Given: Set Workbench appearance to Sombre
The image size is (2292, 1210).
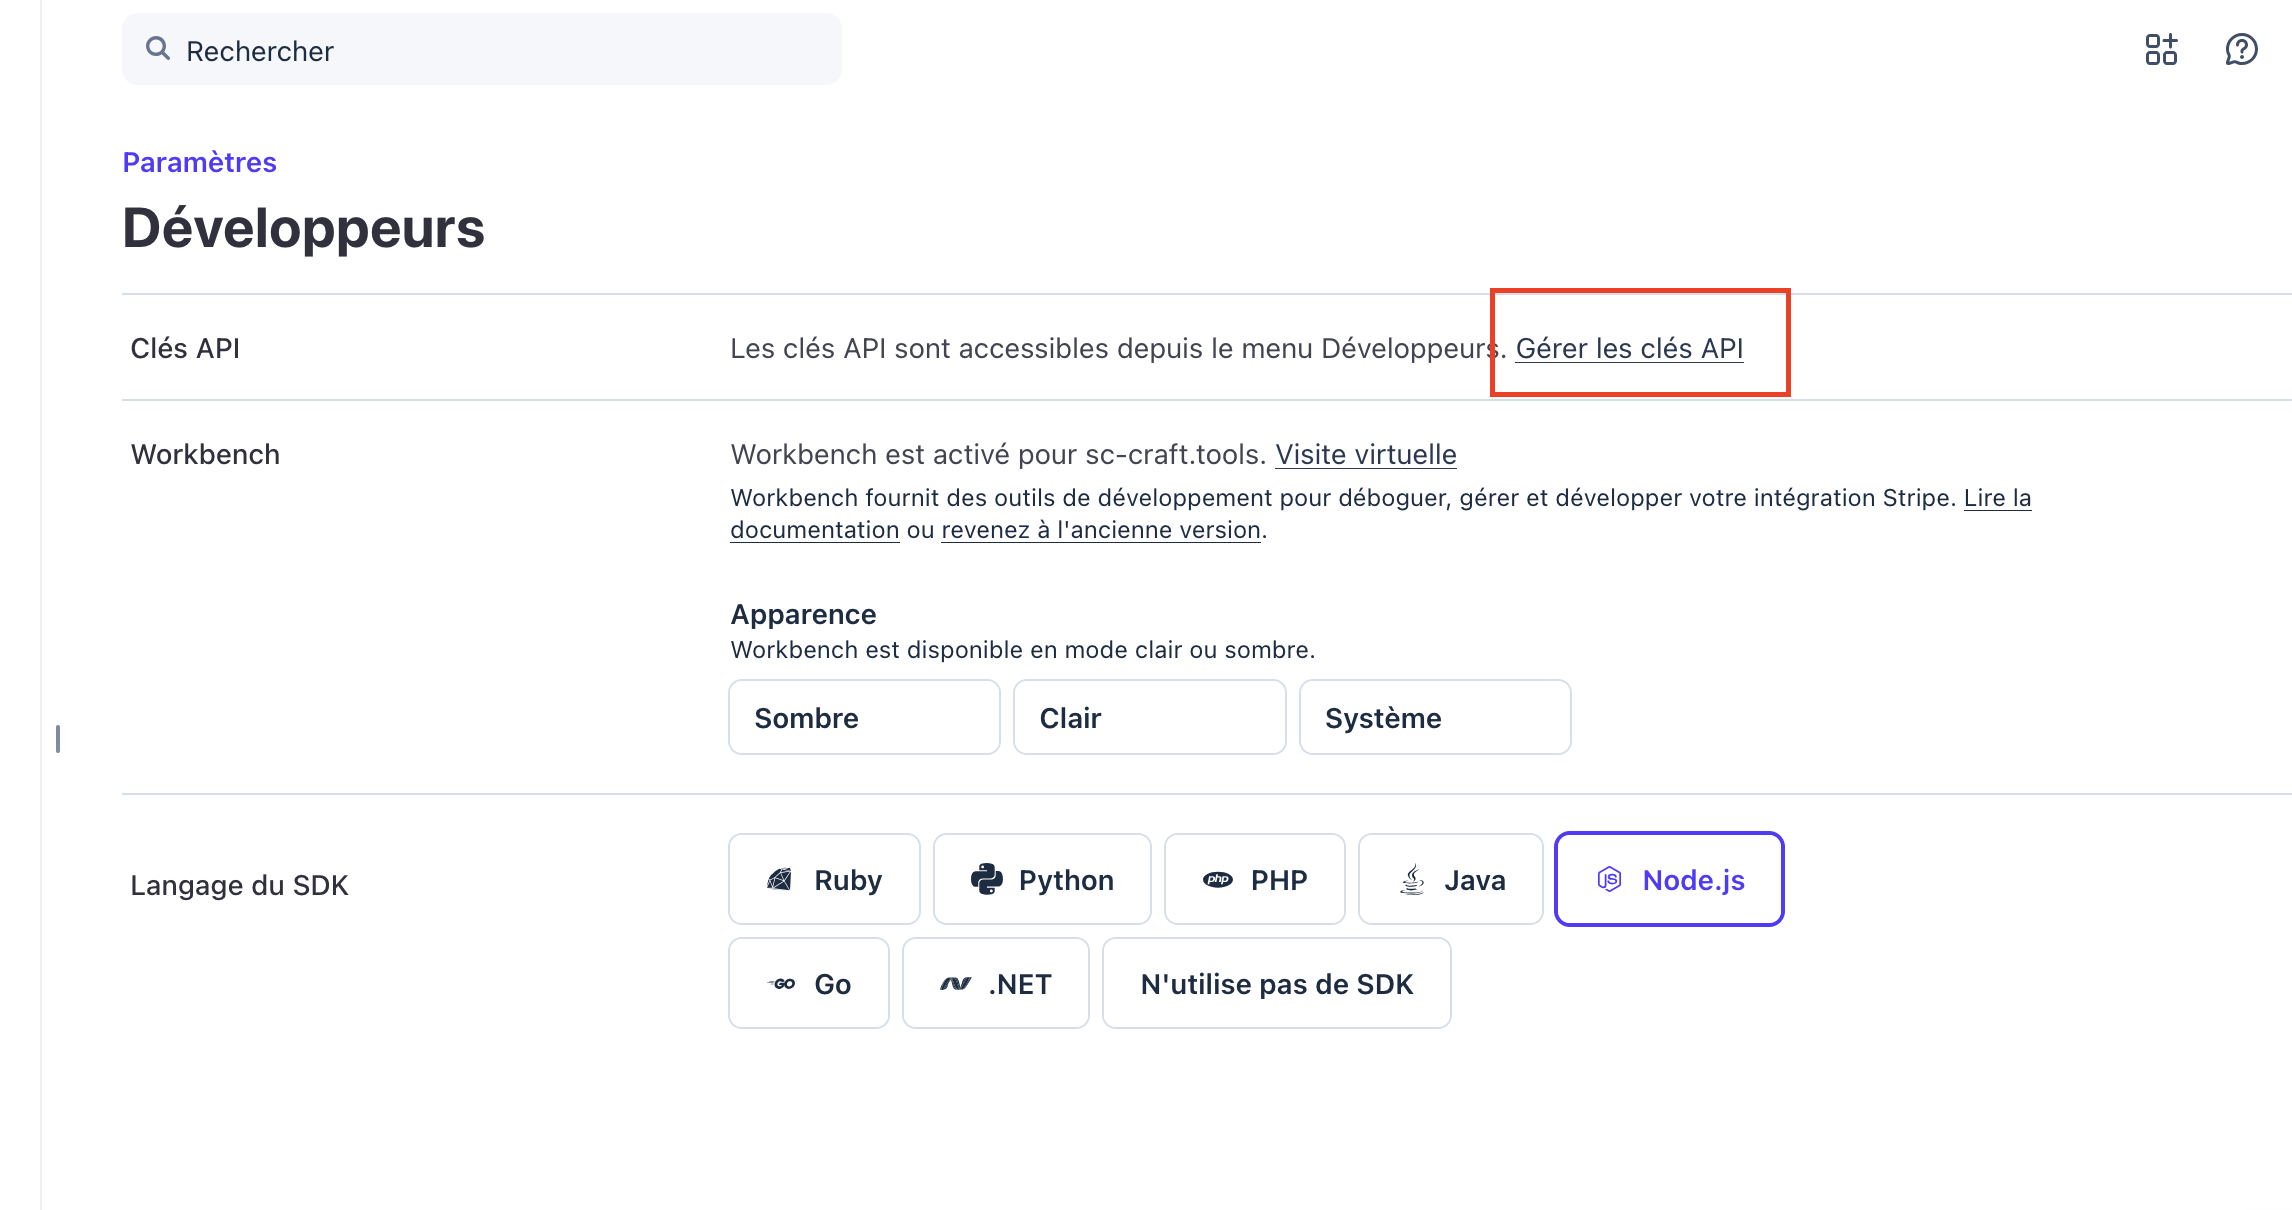Looking at the screenshot, I should (x=864, y=717).
